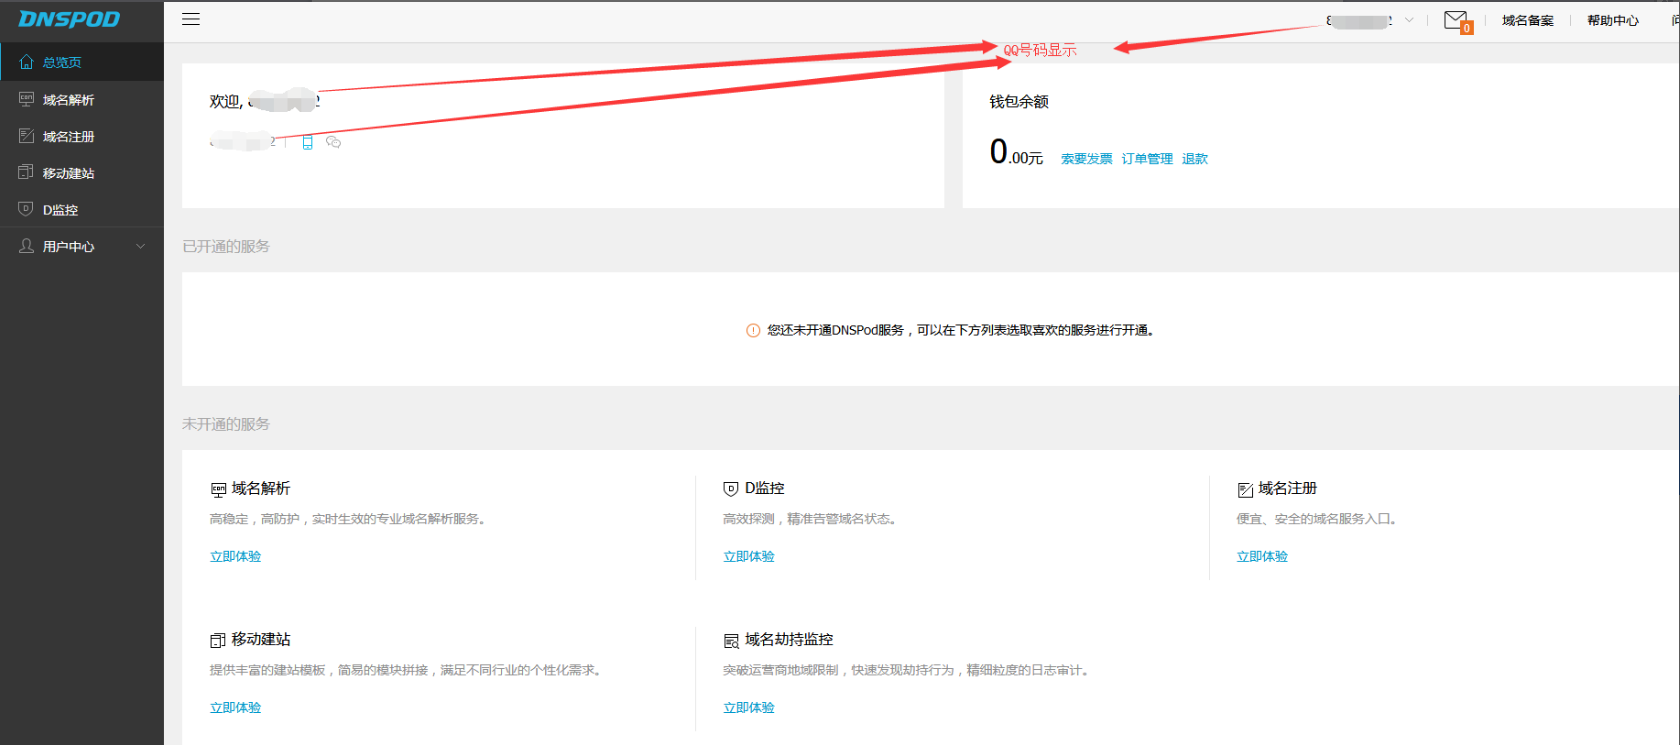Click the mobile phone icon under username
This screenshot has width=1680, height=745.
click(x=307, y=142)
